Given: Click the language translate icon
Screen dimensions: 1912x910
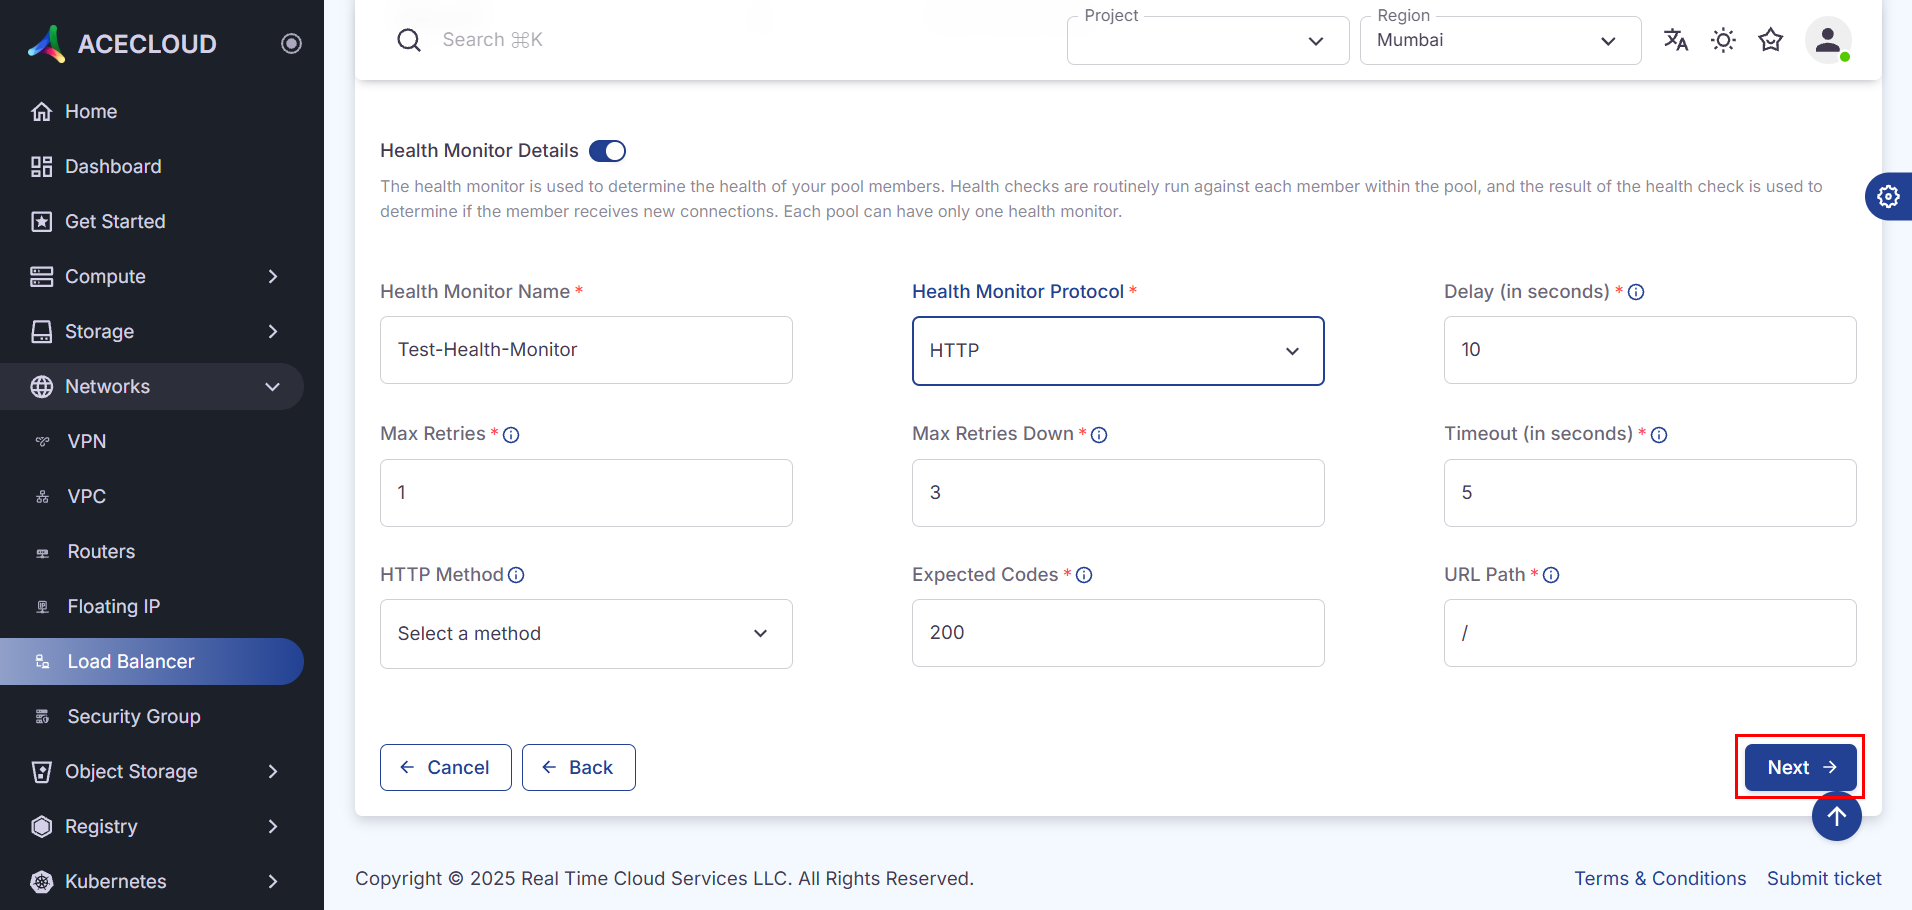Looking at the screenshot, I should coord(1676,40).
